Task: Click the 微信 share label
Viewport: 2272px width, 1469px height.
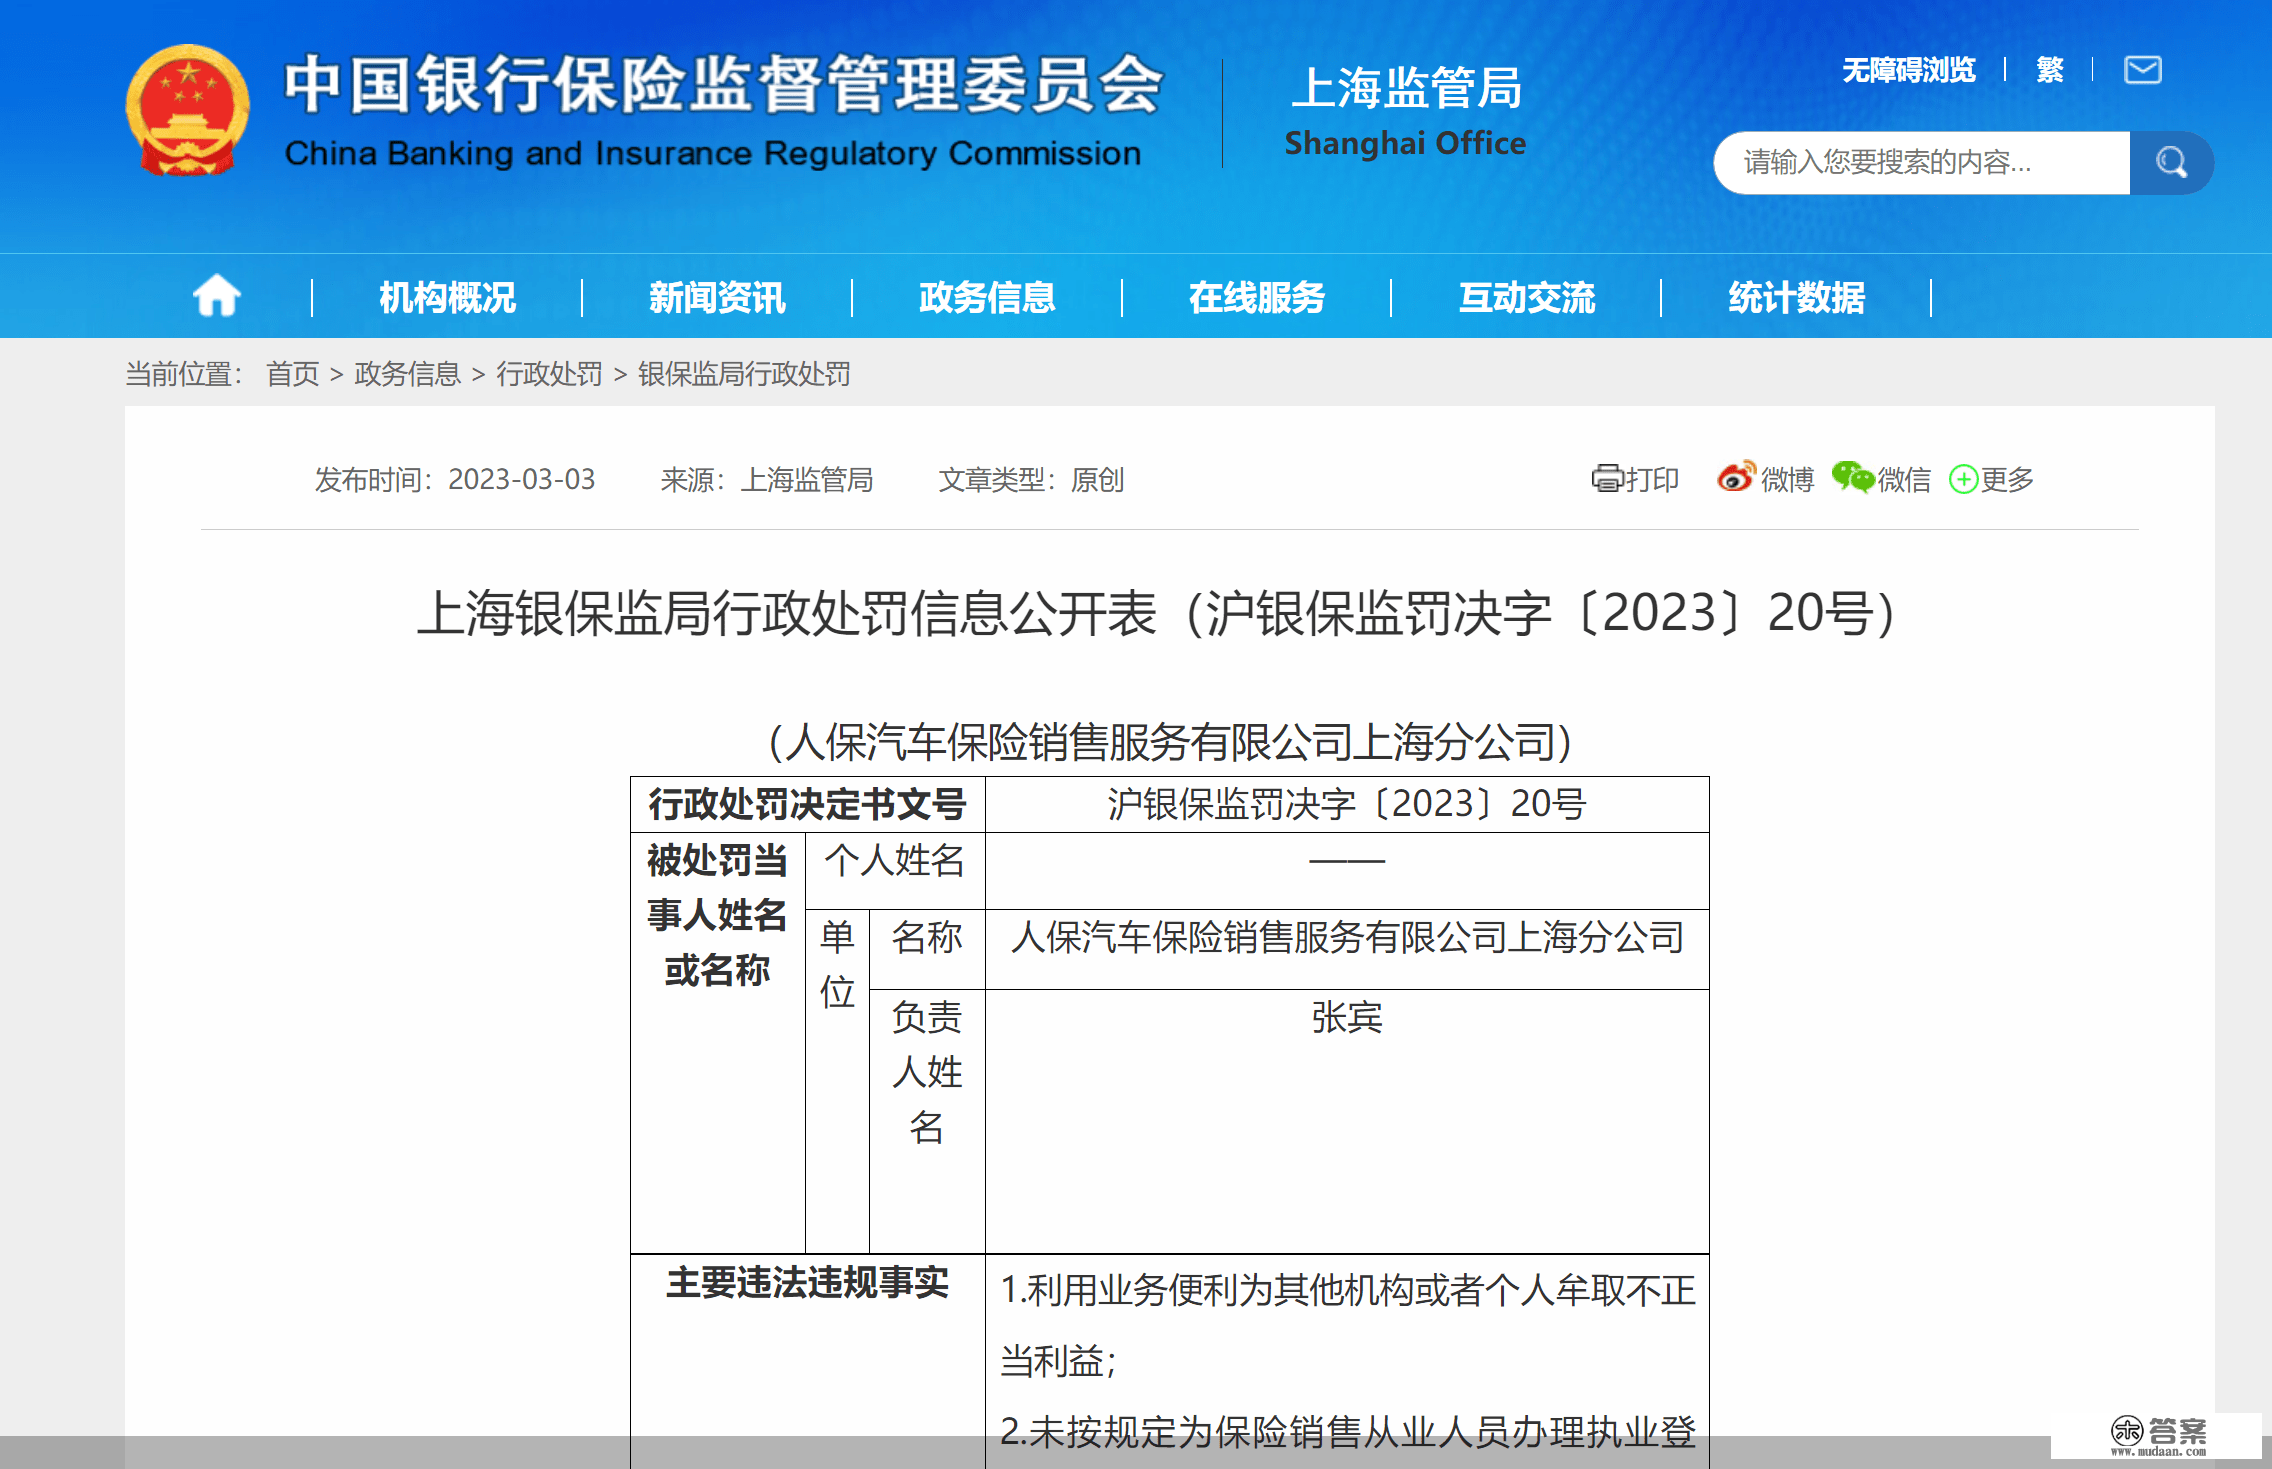Action: point(1904,479)
